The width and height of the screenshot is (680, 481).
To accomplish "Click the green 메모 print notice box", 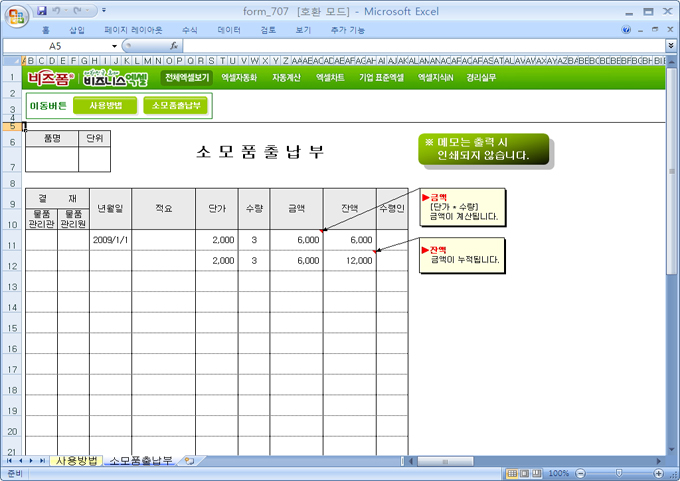I will tap(484, 149).
